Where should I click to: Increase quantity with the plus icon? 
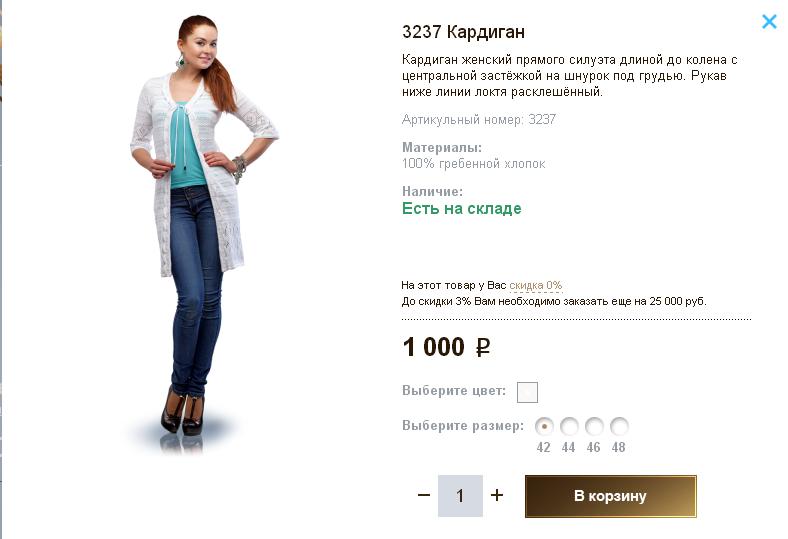497,495
